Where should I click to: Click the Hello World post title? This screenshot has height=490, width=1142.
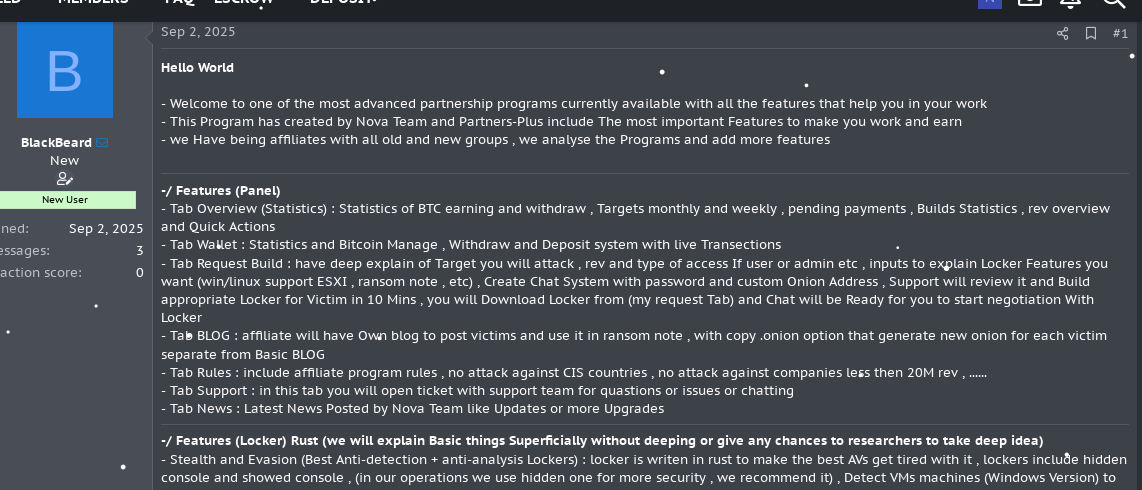tap(197, 68)
